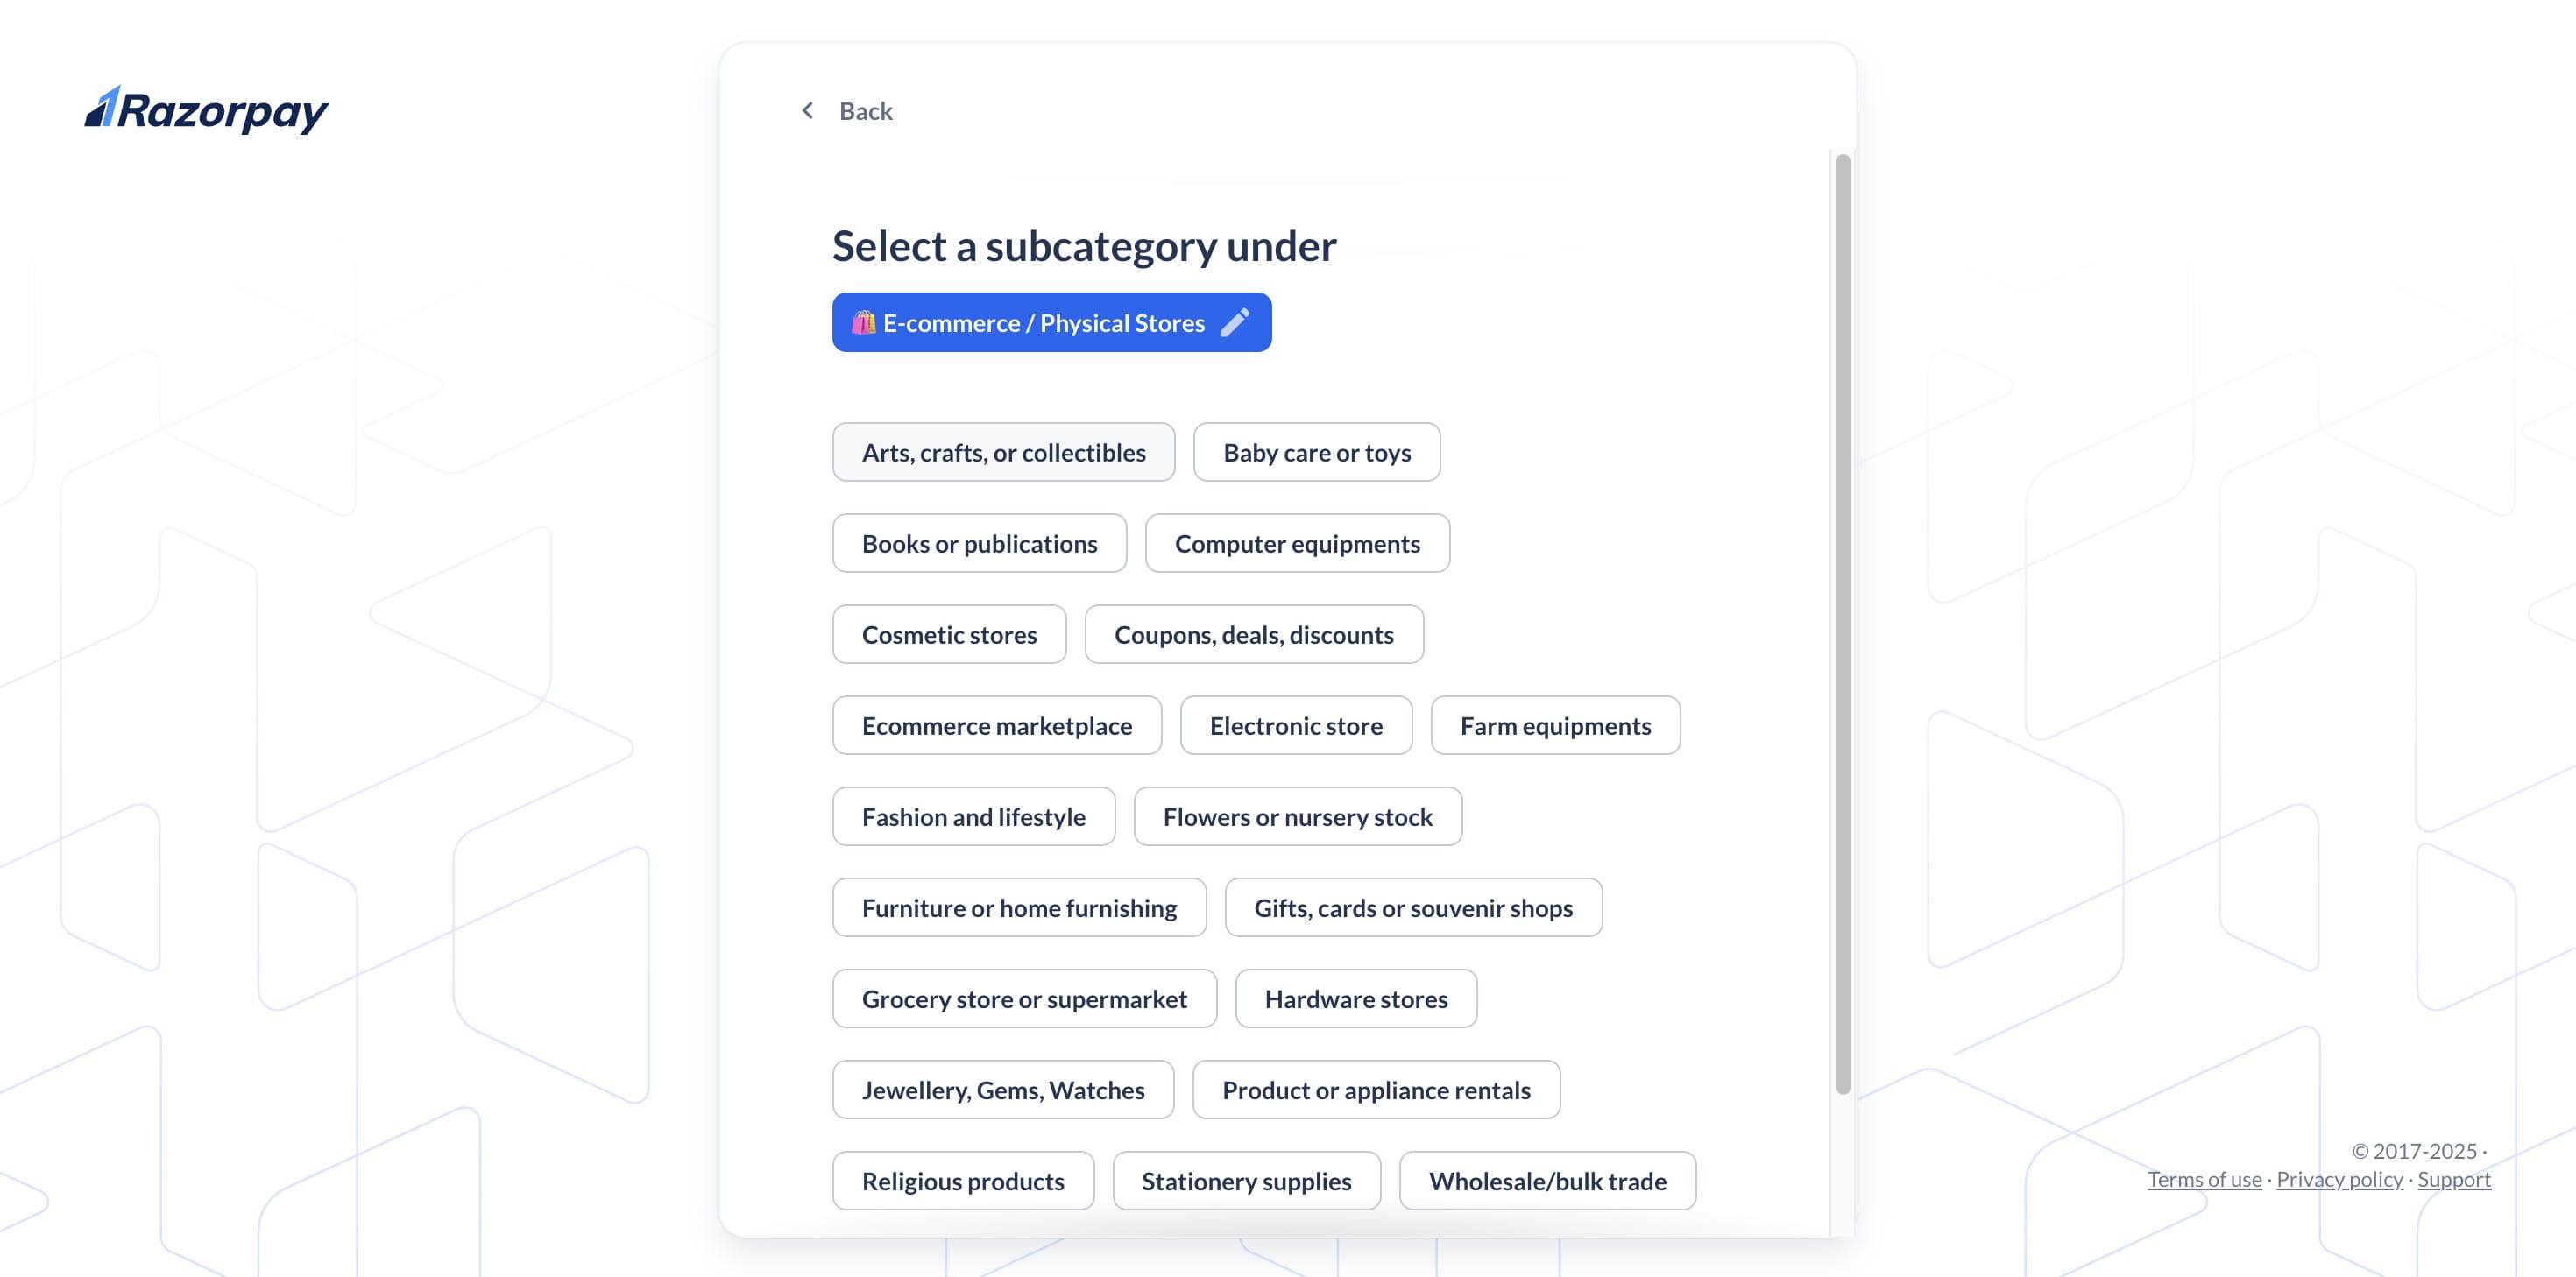Choose Computer equipments

coord(1297,543)
